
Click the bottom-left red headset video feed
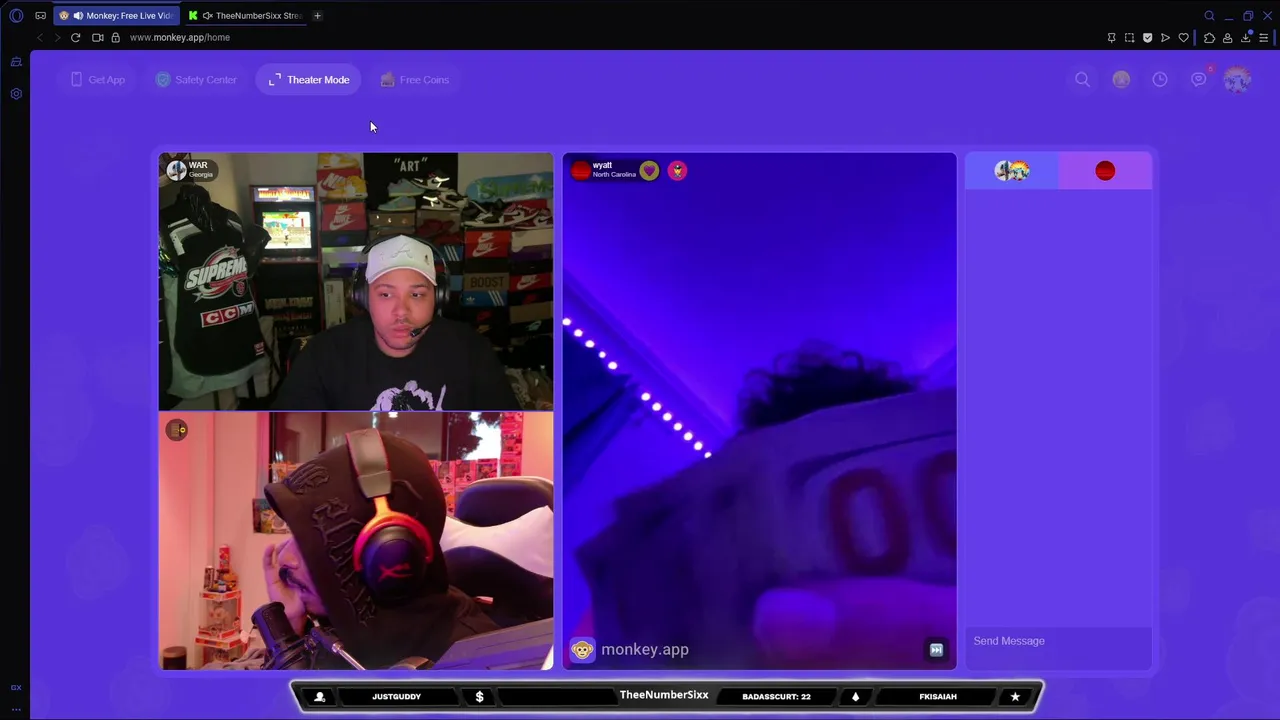click(356, 541)
